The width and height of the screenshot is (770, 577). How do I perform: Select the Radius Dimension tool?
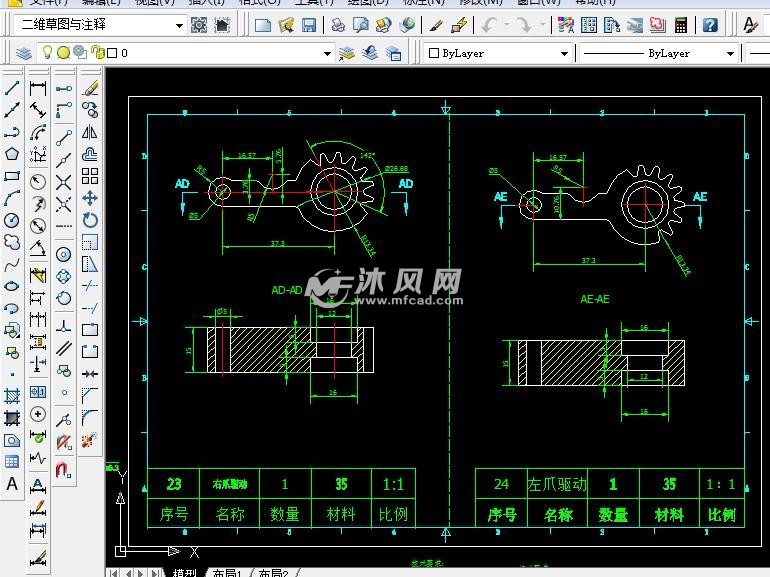[x=38, y=182]
